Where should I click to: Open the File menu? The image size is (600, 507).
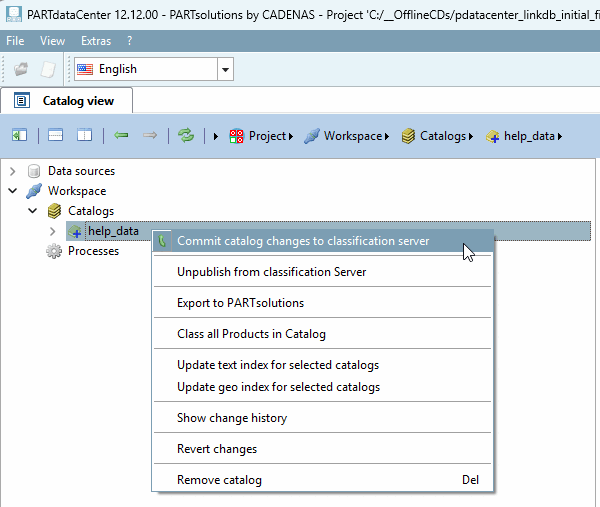pos(15,41)
